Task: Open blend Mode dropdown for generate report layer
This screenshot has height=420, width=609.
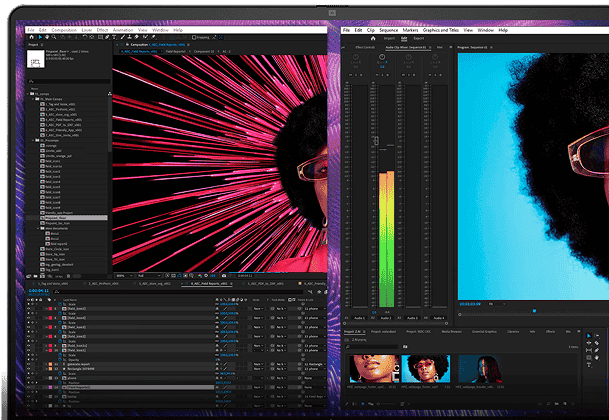Action: (258, 364)
